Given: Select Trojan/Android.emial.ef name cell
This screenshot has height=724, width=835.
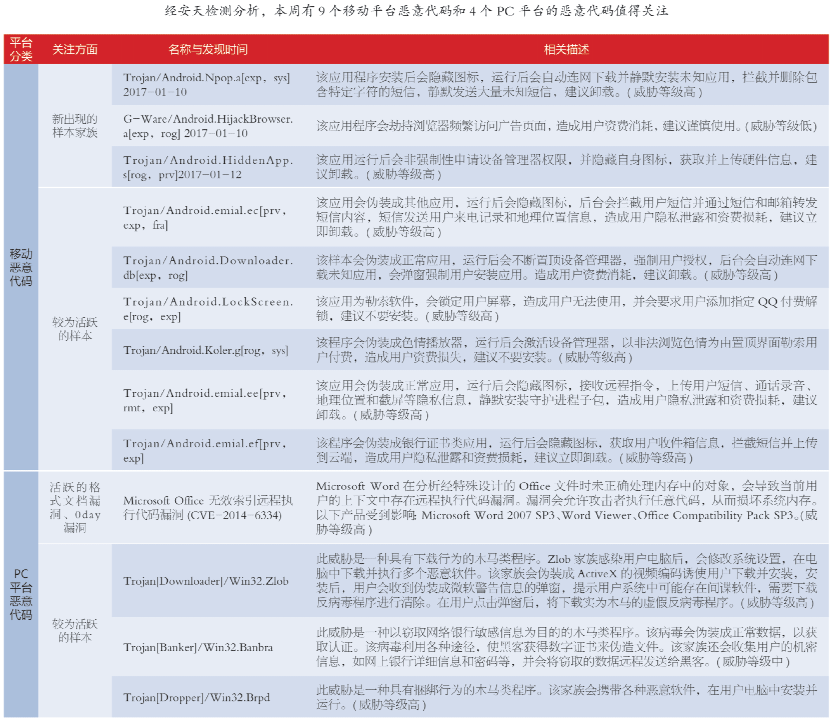Looking at the screenshot, I should (208, 450).
